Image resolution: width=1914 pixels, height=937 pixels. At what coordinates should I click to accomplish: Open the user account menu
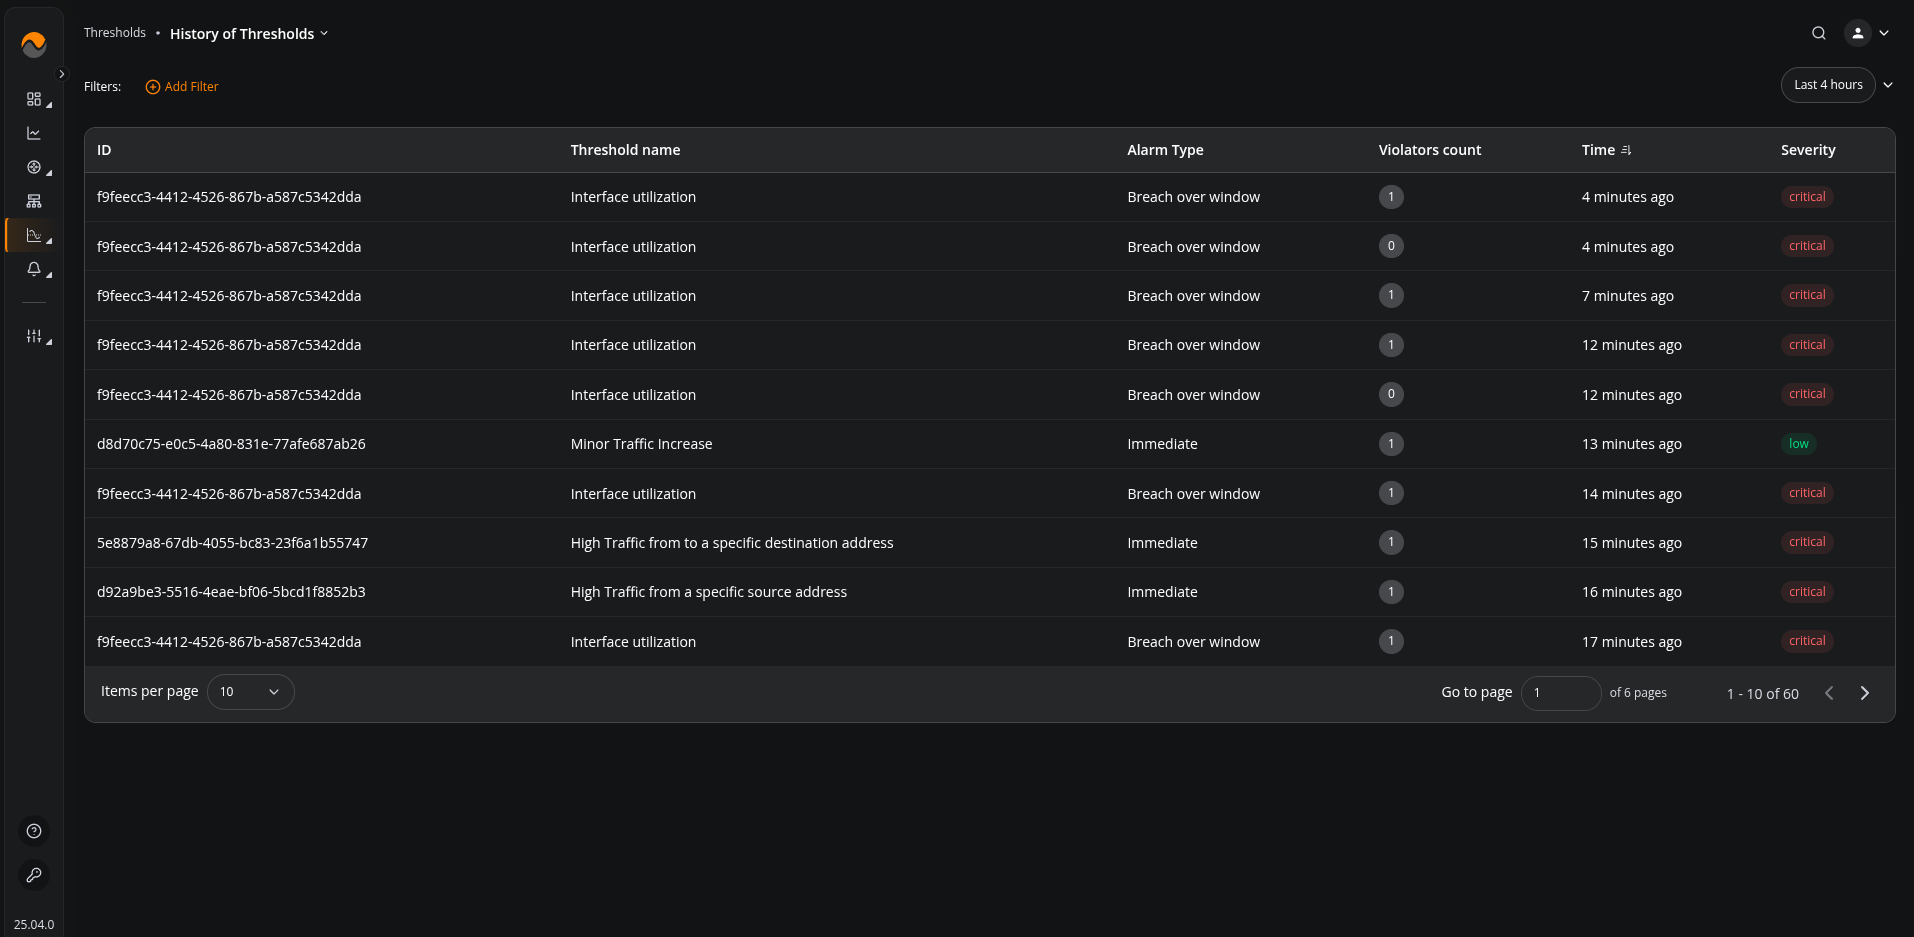pyautogui.click(x=1867, y=33)
